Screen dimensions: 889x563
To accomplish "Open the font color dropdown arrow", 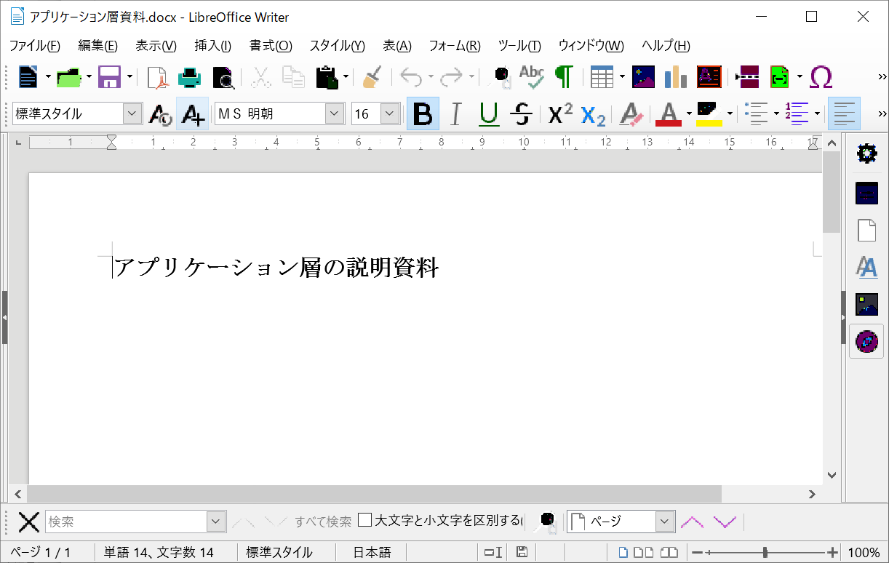I will click(689, 115).
